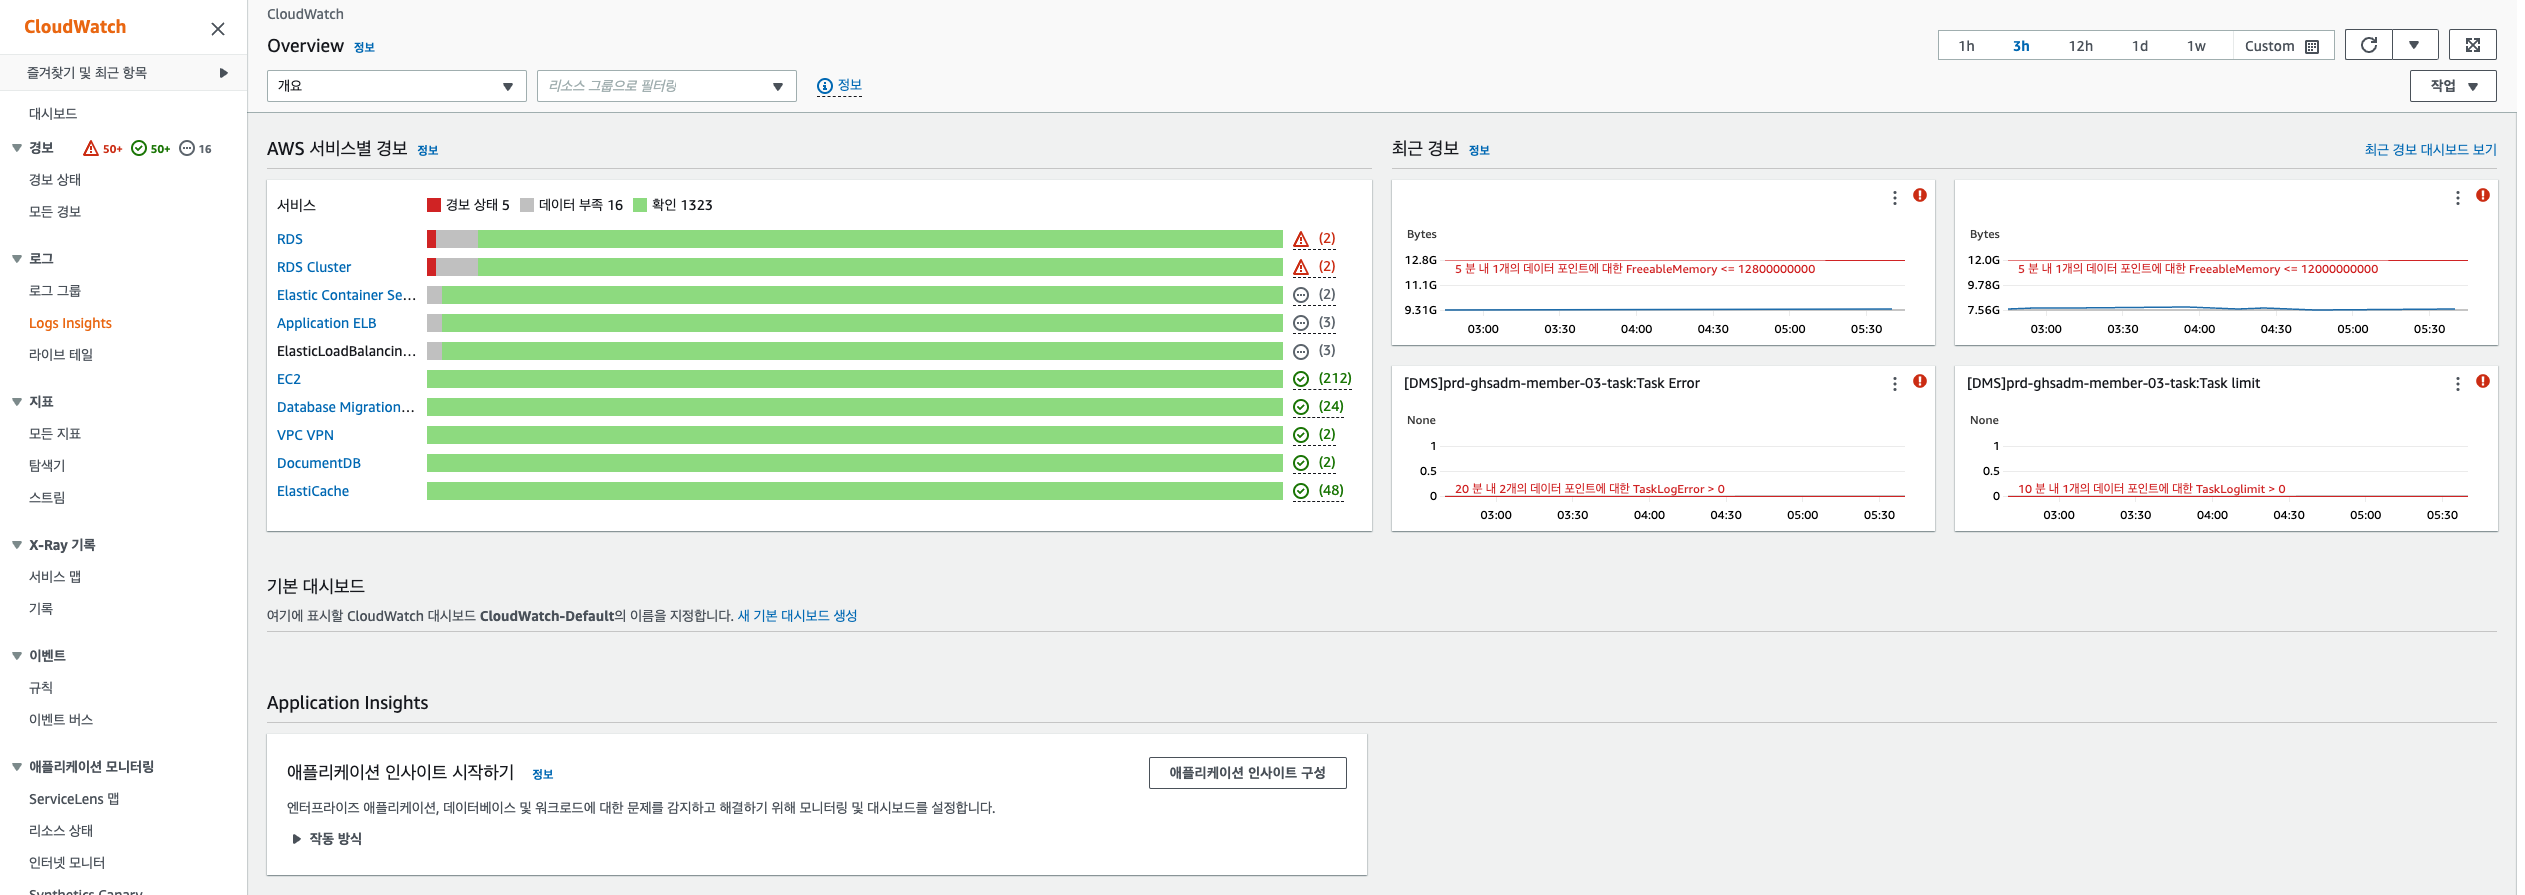Click the ElastiCache service link
The height and width of the screenshot is (895, 2525).
coord(313,491)
